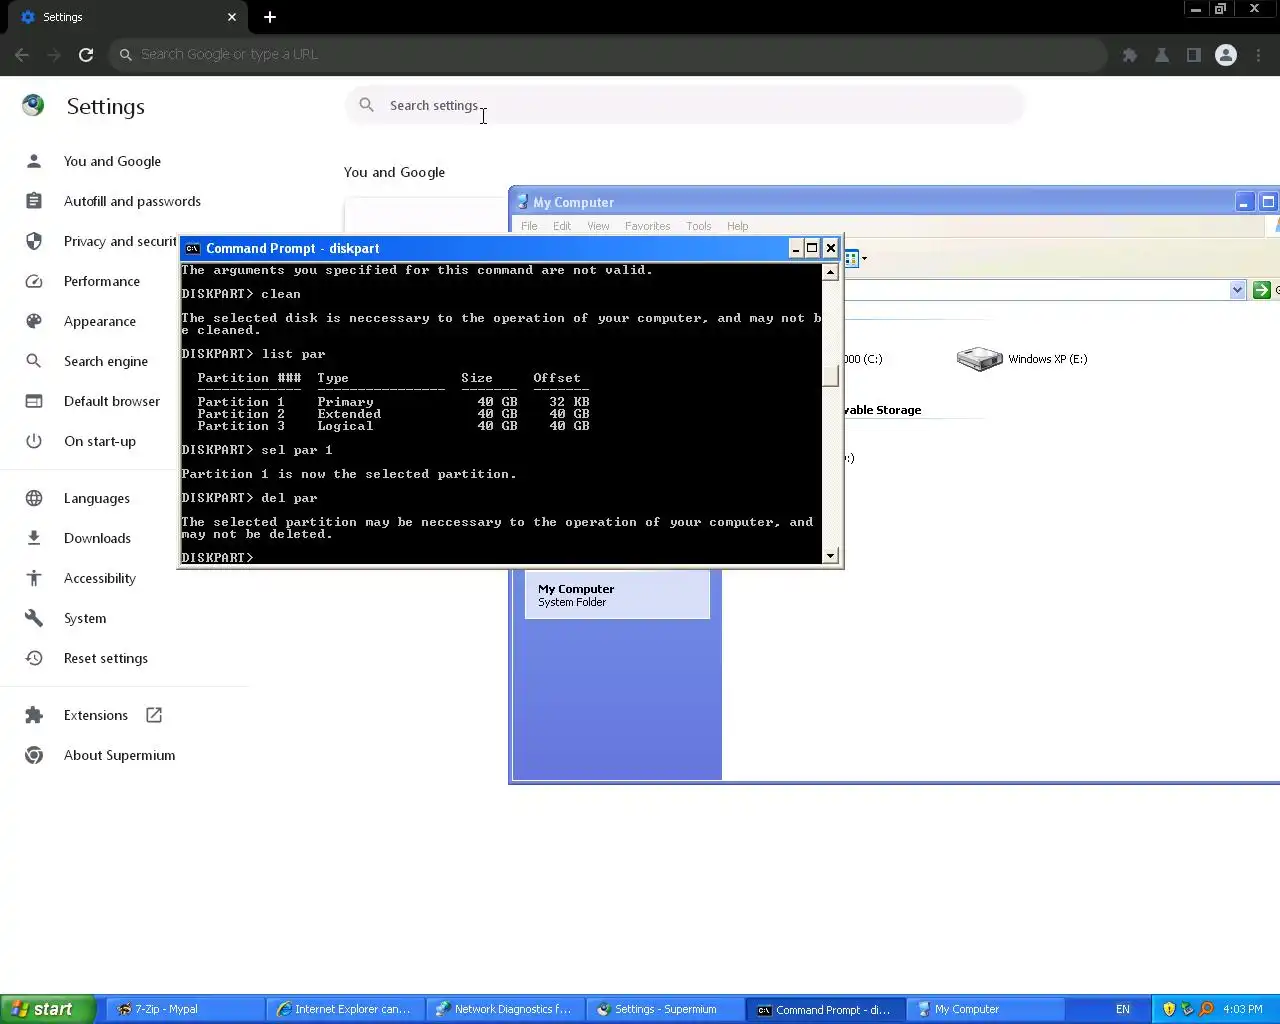Open Tools menu in My Computer window
The image size is (1280, 1024).
pyautogui.click(x=699, y=226)
